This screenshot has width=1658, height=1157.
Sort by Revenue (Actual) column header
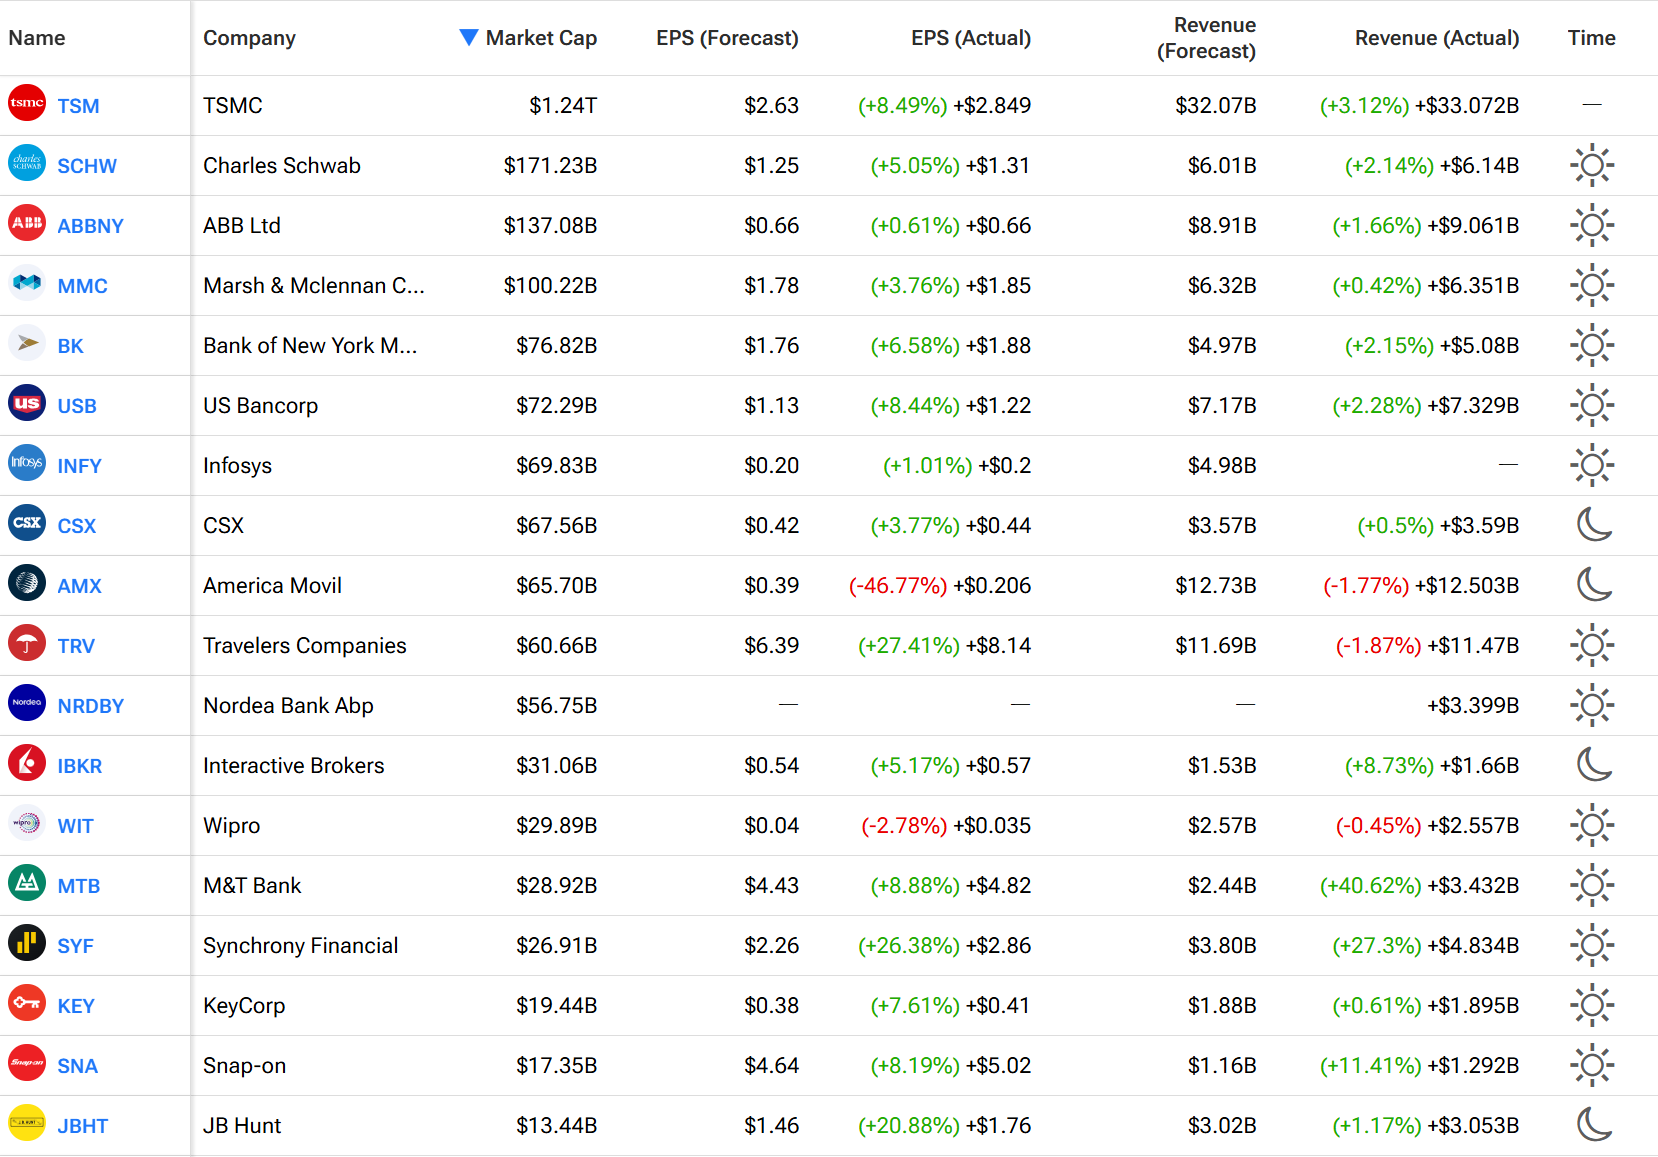1437,38
